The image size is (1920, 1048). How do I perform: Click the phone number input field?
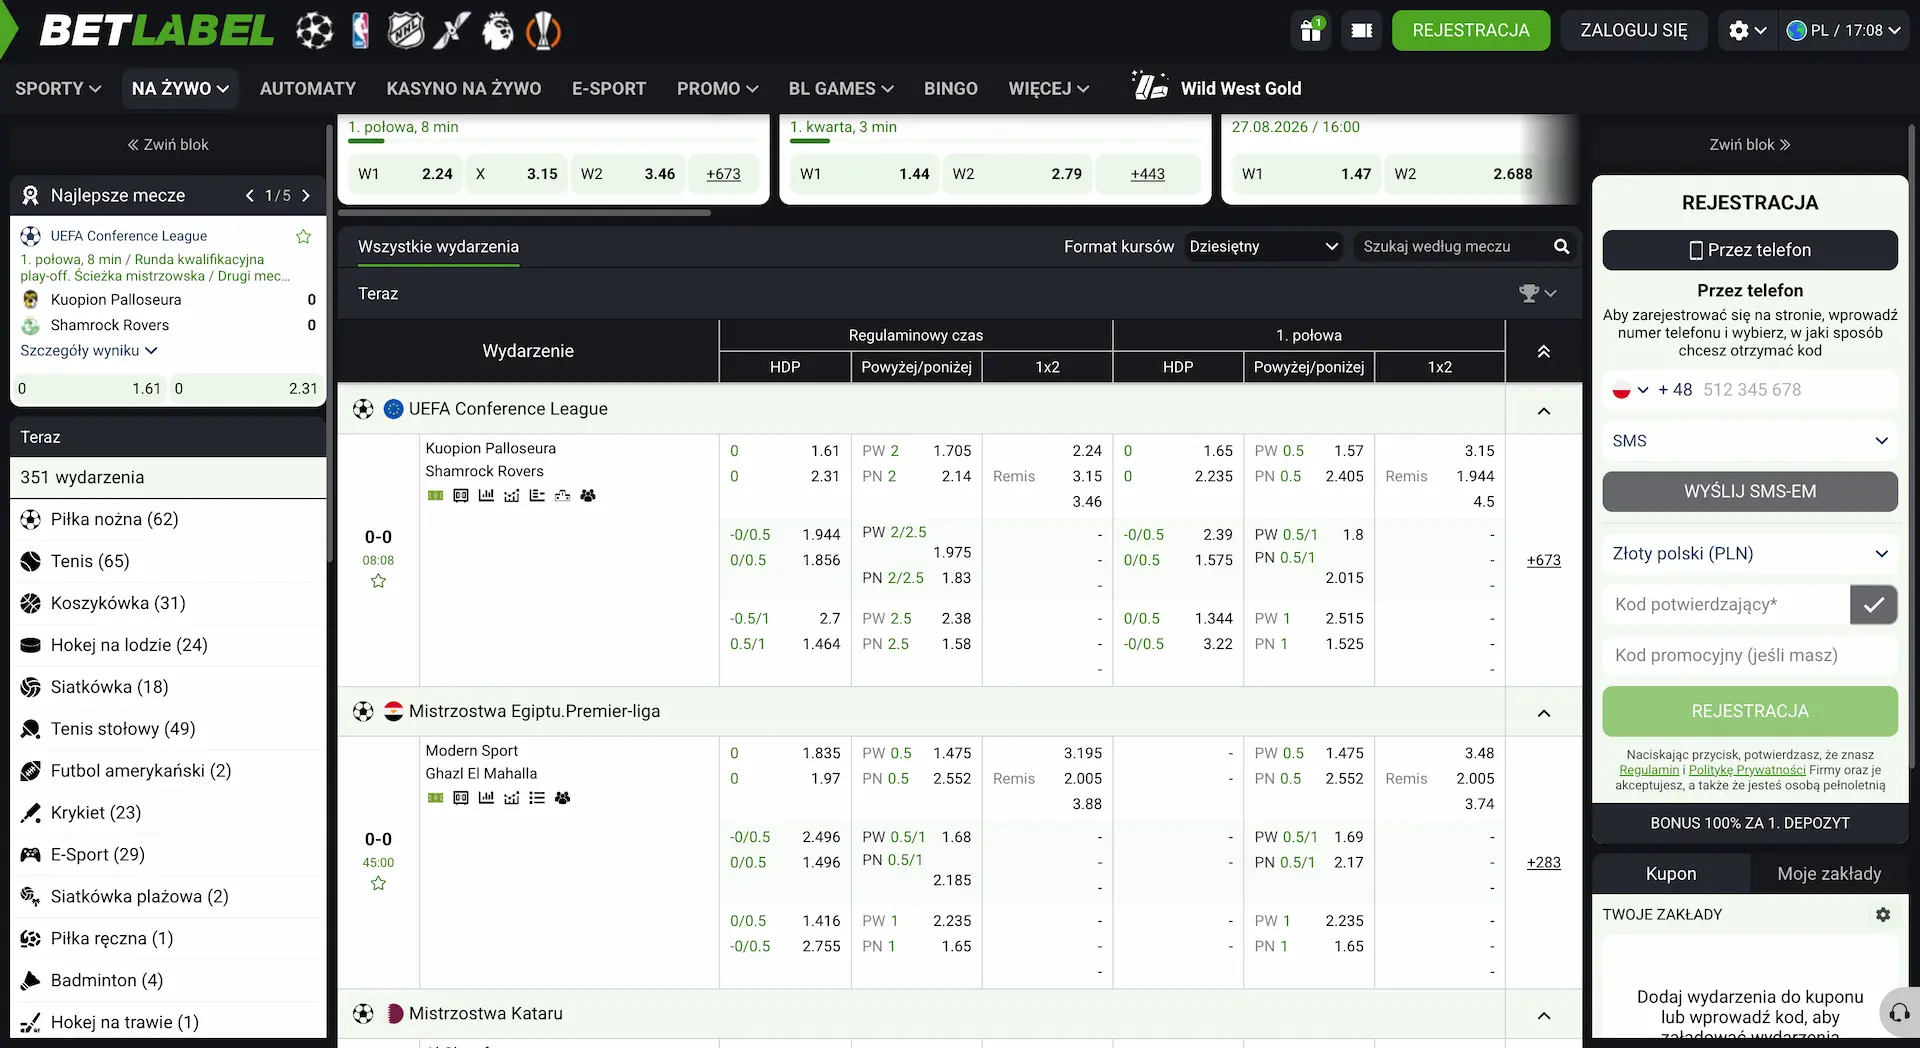pyautogui.click(x=1798, y=390)
